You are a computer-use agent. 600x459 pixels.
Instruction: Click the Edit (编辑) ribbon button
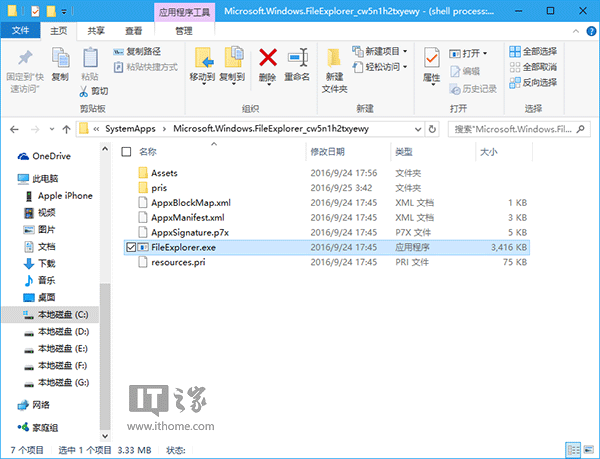pyautogui.click(x=465, y=71)
